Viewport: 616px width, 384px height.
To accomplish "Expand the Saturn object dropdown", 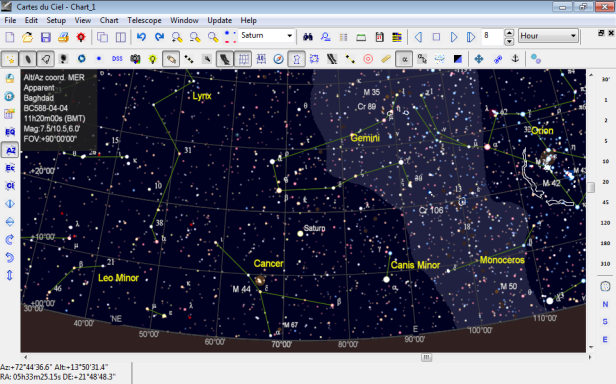I will click(290, 36).
